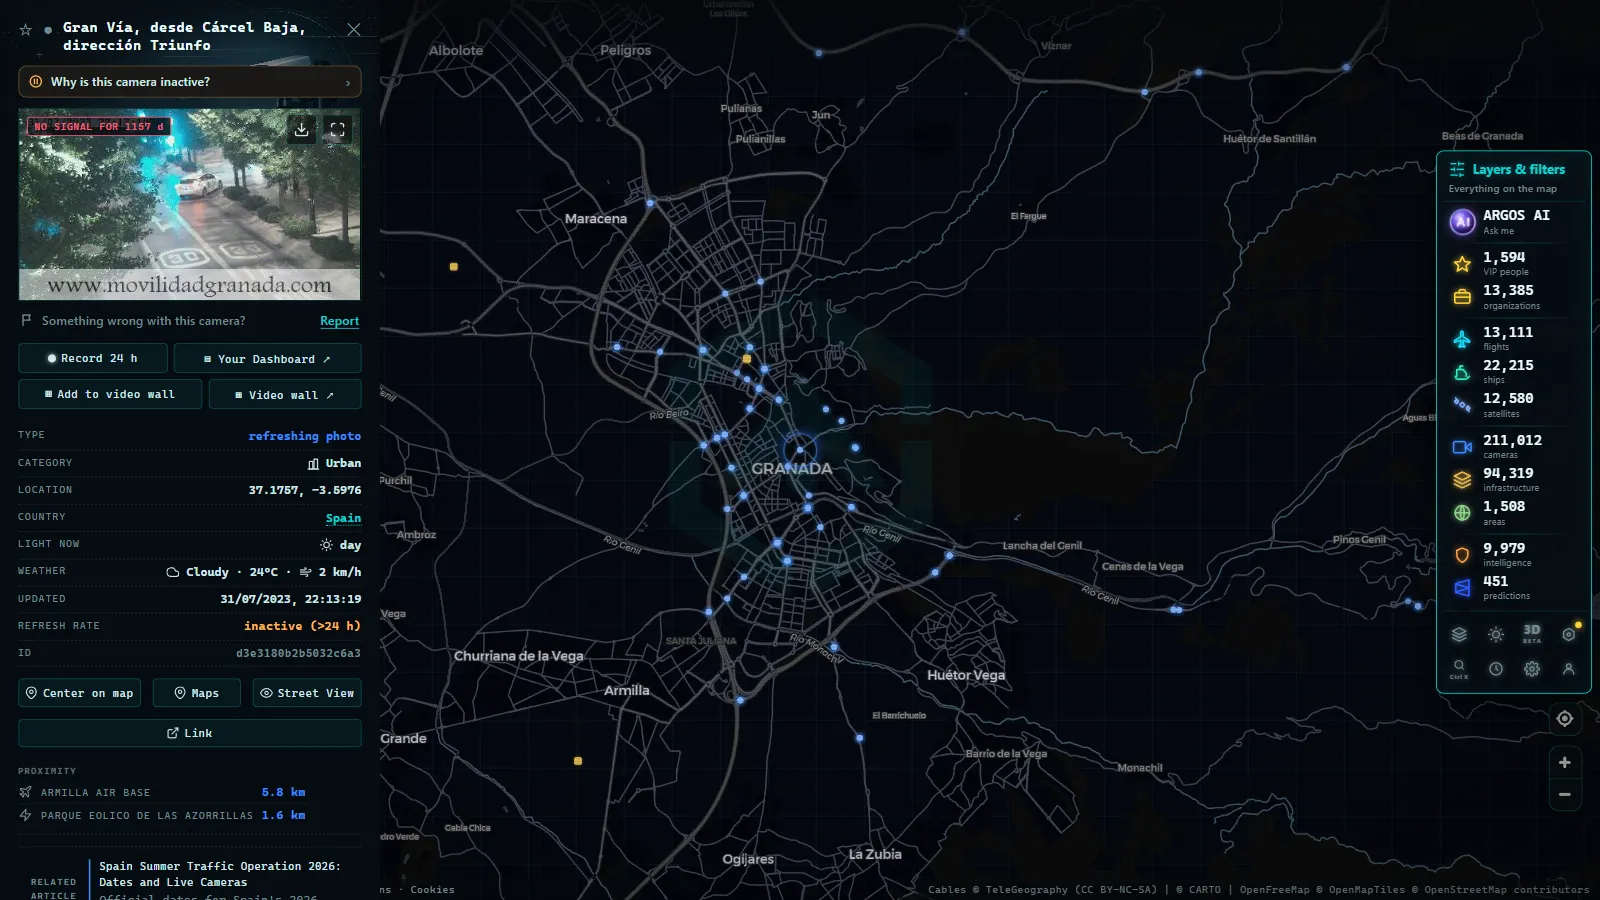The height and width of the screenshot is (900, 1600).
Task: Open Your Dashboard
Action: pos(267,358)
